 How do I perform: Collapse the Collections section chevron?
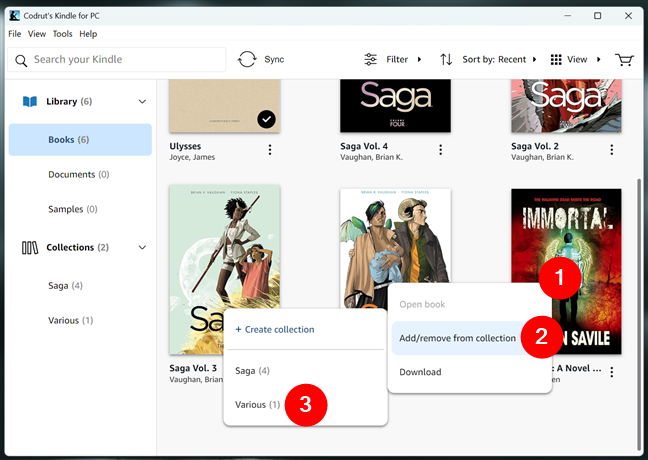coord(142,248)
